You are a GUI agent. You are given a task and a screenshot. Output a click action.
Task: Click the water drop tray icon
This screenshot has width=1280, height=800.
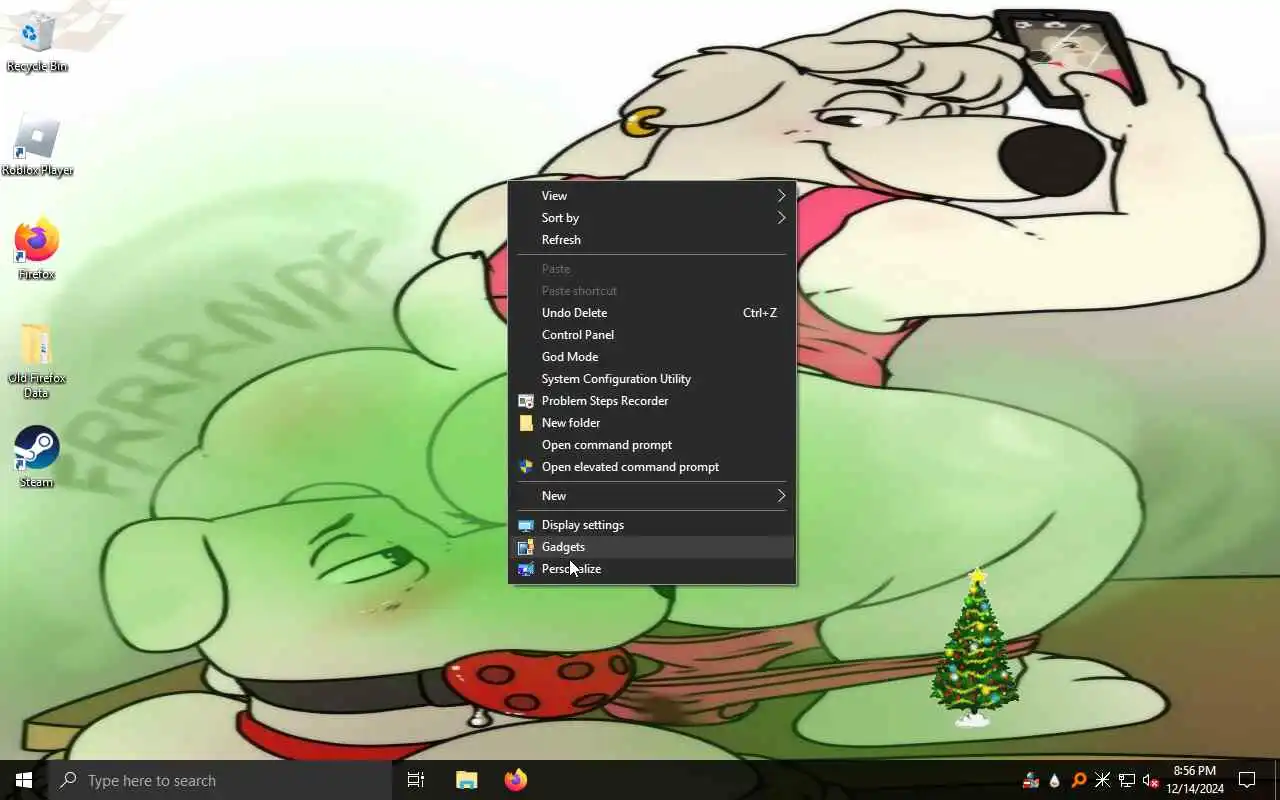pos(1055,781)
